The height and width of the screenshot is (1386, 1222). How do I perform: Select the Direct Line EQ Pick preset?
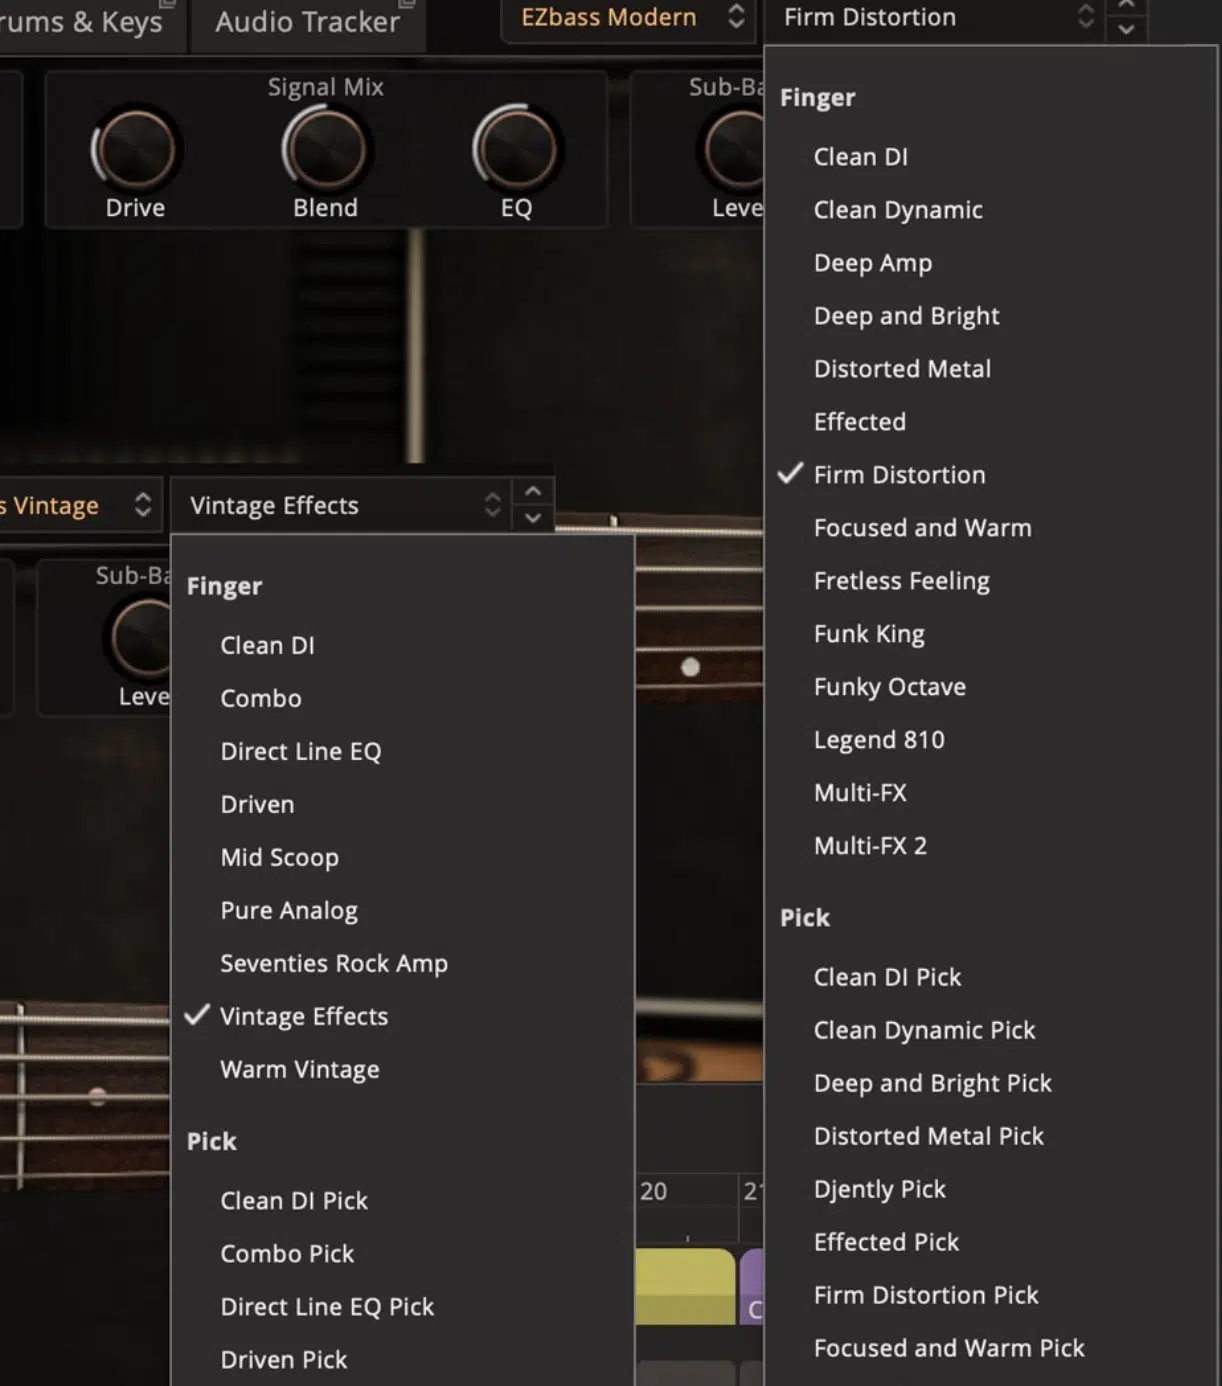point(403,1307)
